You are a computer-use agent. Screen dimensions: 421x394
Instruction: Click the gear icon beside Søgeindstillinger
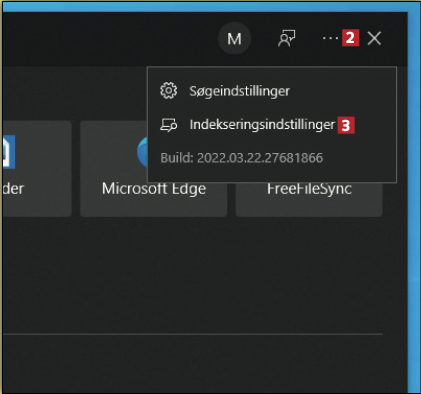tap(169, 90)
